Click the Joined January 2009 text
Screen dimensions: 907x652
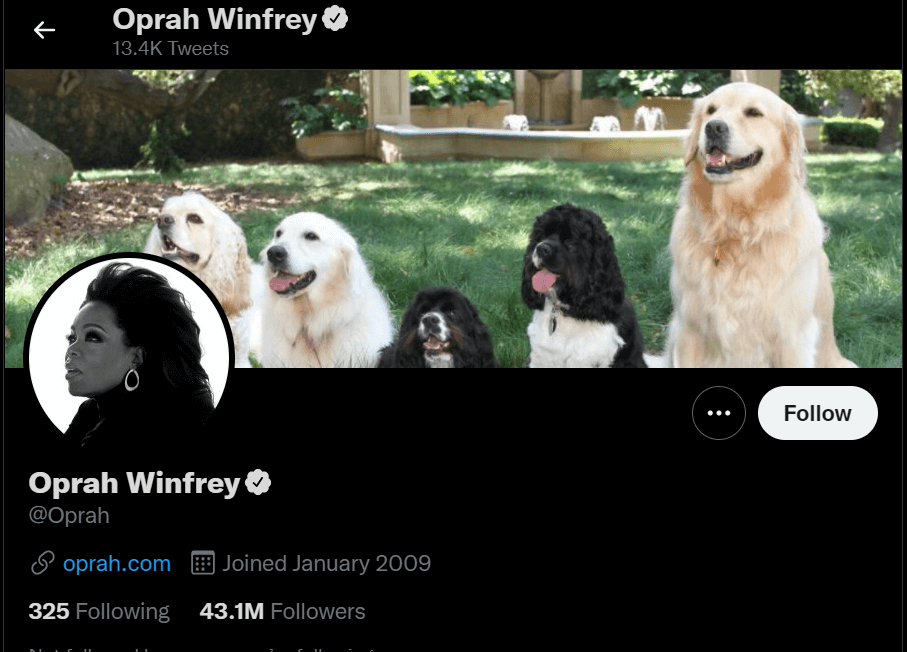coord(327,563)
